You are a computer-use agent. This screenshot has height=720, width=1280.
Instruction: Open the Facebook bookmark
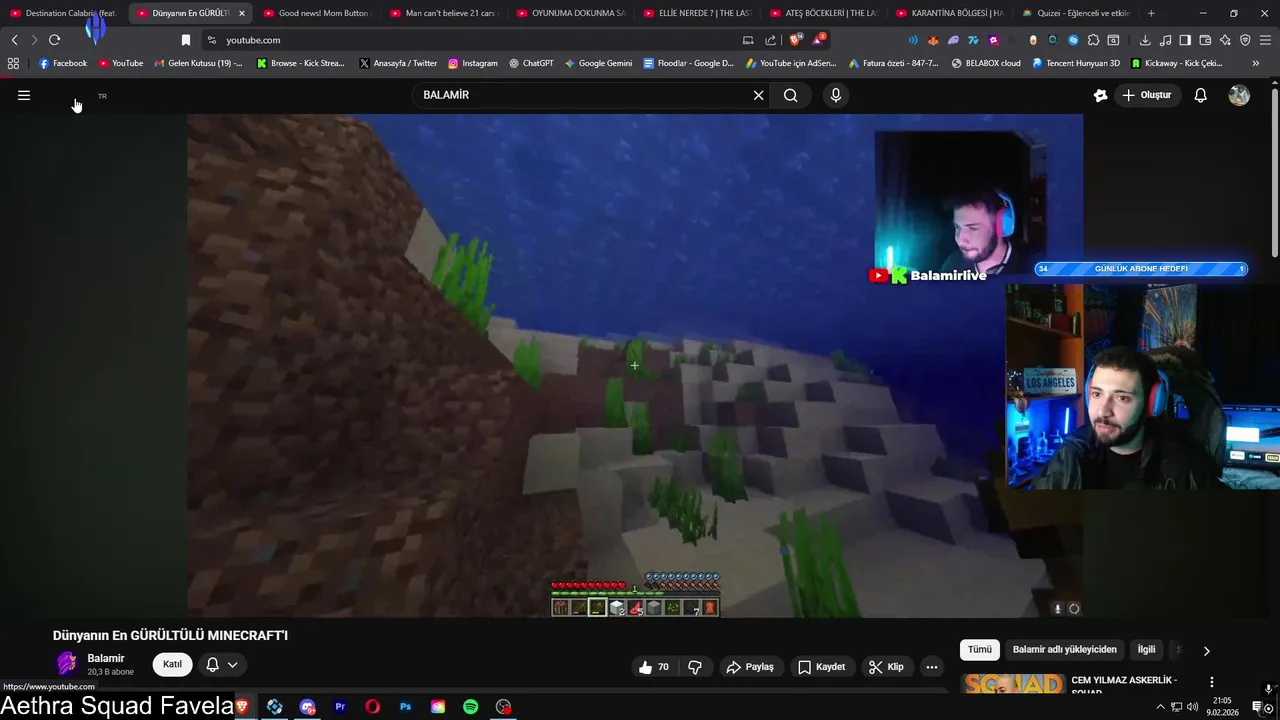point(63,63)
